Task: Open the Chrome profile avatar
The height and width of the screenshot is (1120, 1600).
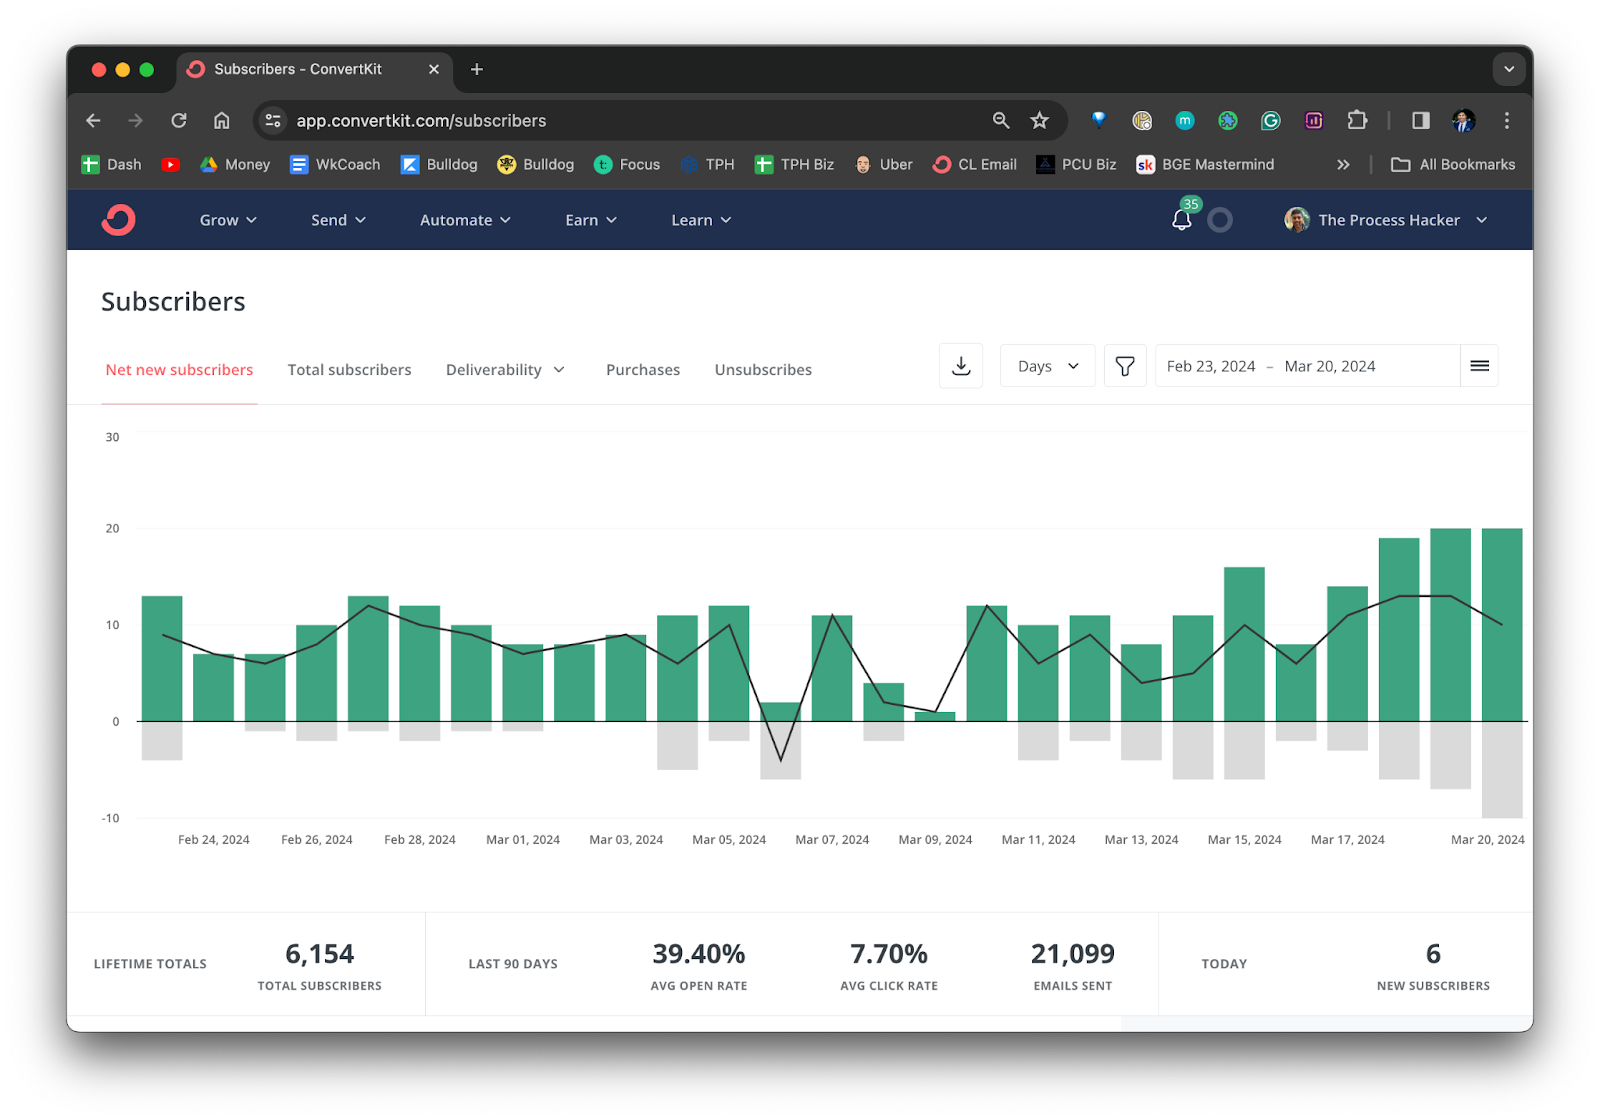Action: [x=1464, y=121]
